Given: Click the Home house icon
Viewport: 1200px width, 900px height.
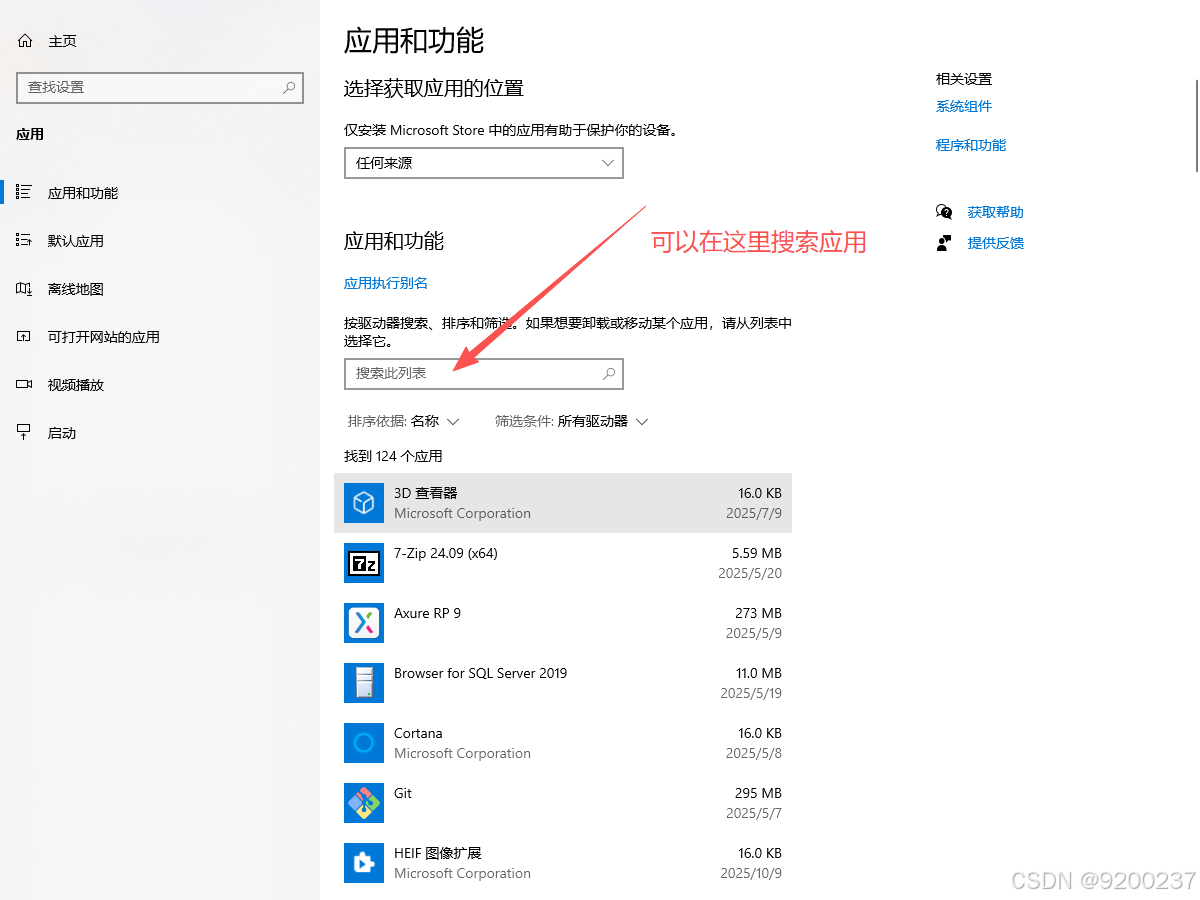Looking at the screenshot, I should tap(25, 41).
